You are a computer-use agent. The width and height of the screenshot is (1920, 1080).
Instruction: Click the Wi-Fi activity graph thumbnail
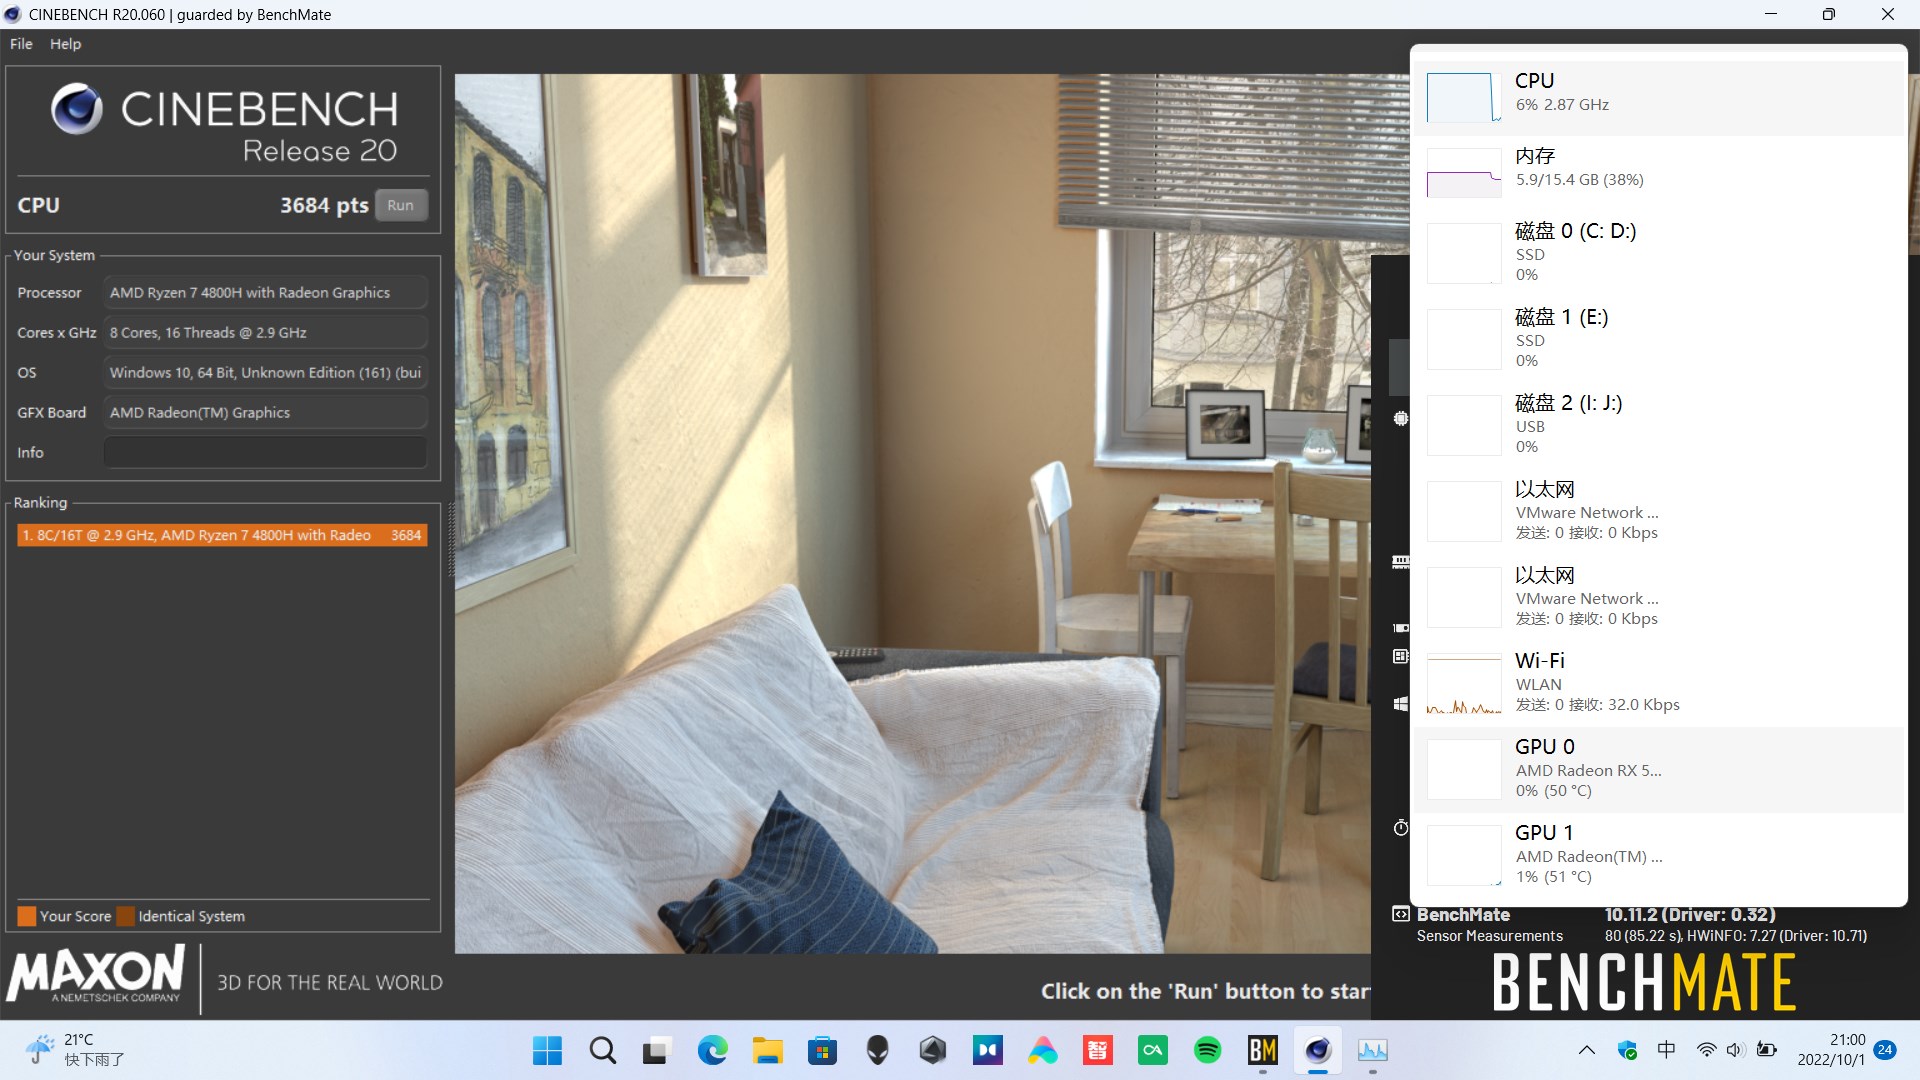pyautogui.click(x=1464, y=684)
